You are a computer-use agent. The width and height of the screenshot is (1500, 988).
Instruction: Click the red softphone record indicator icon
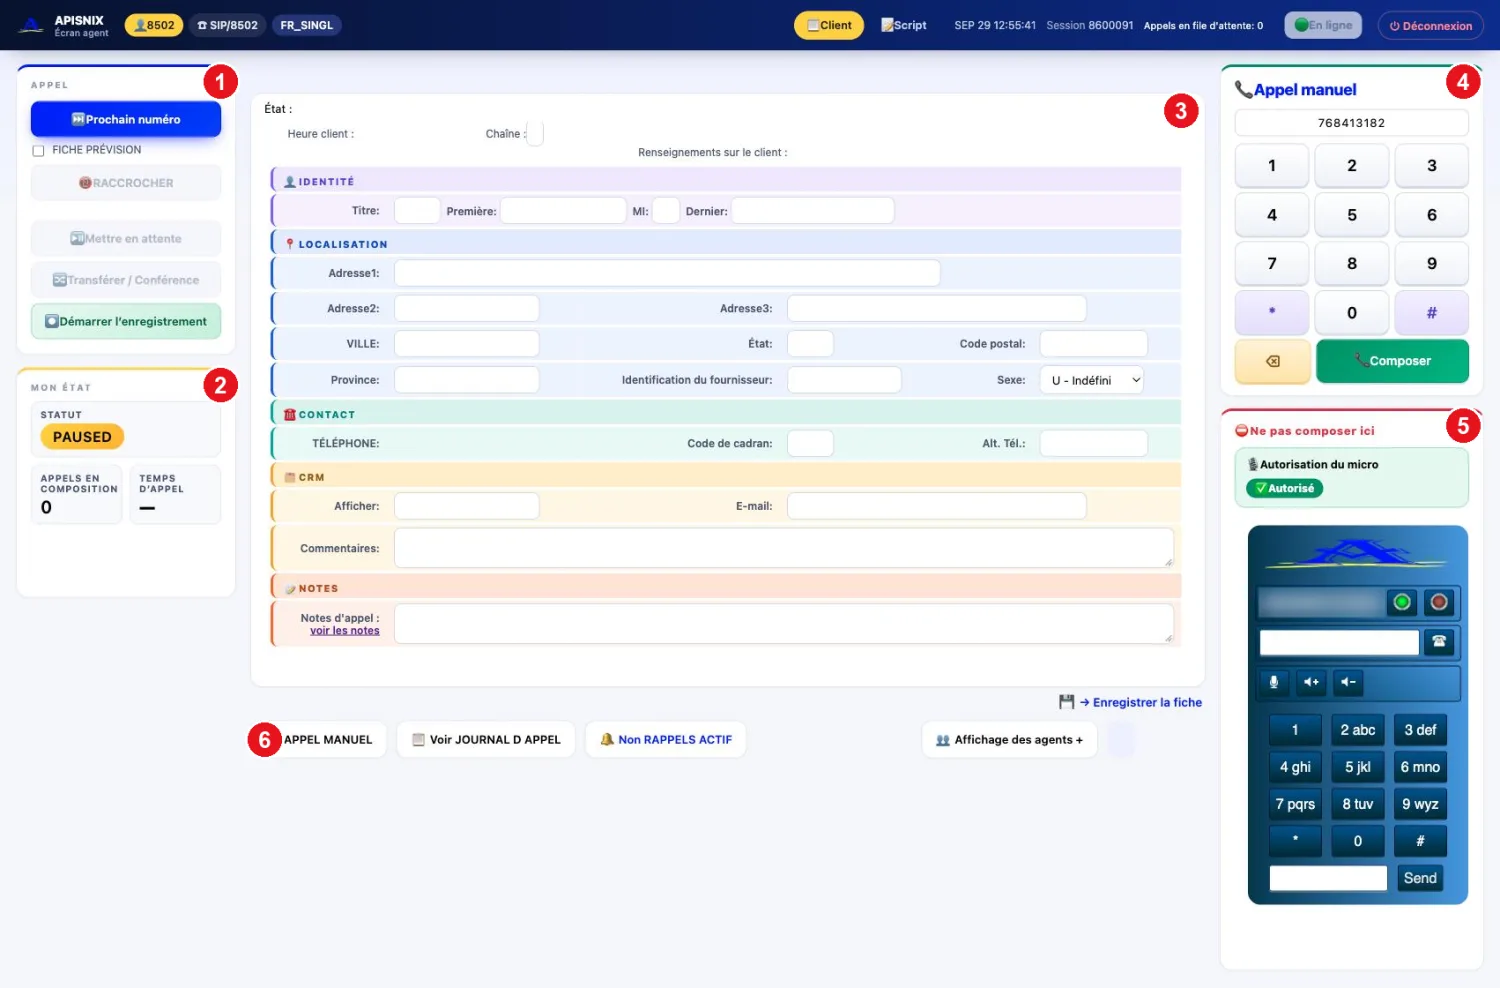[x=1439, y=602]
